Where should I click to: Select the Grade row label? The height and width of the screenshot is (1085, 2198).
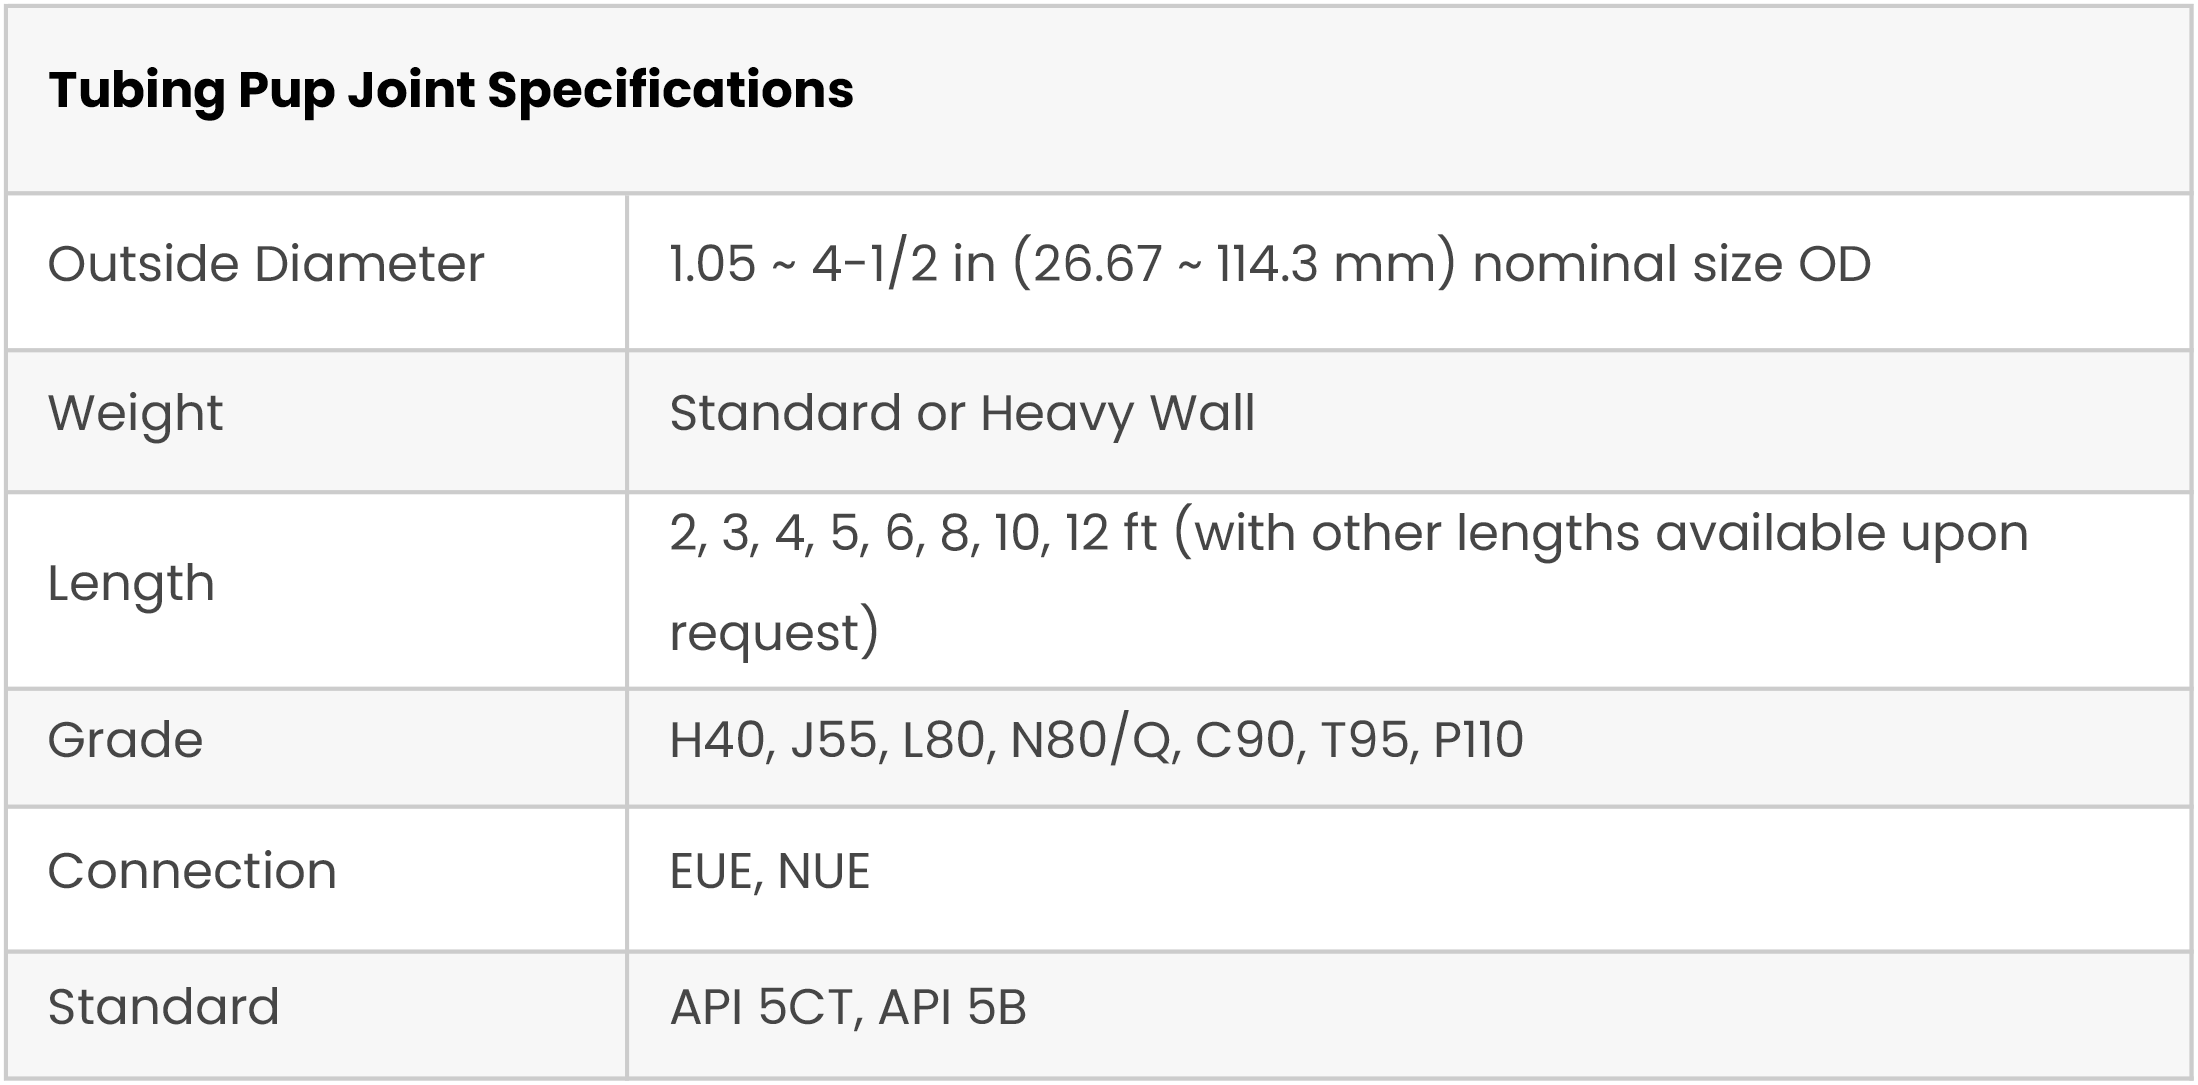(125, 740)
